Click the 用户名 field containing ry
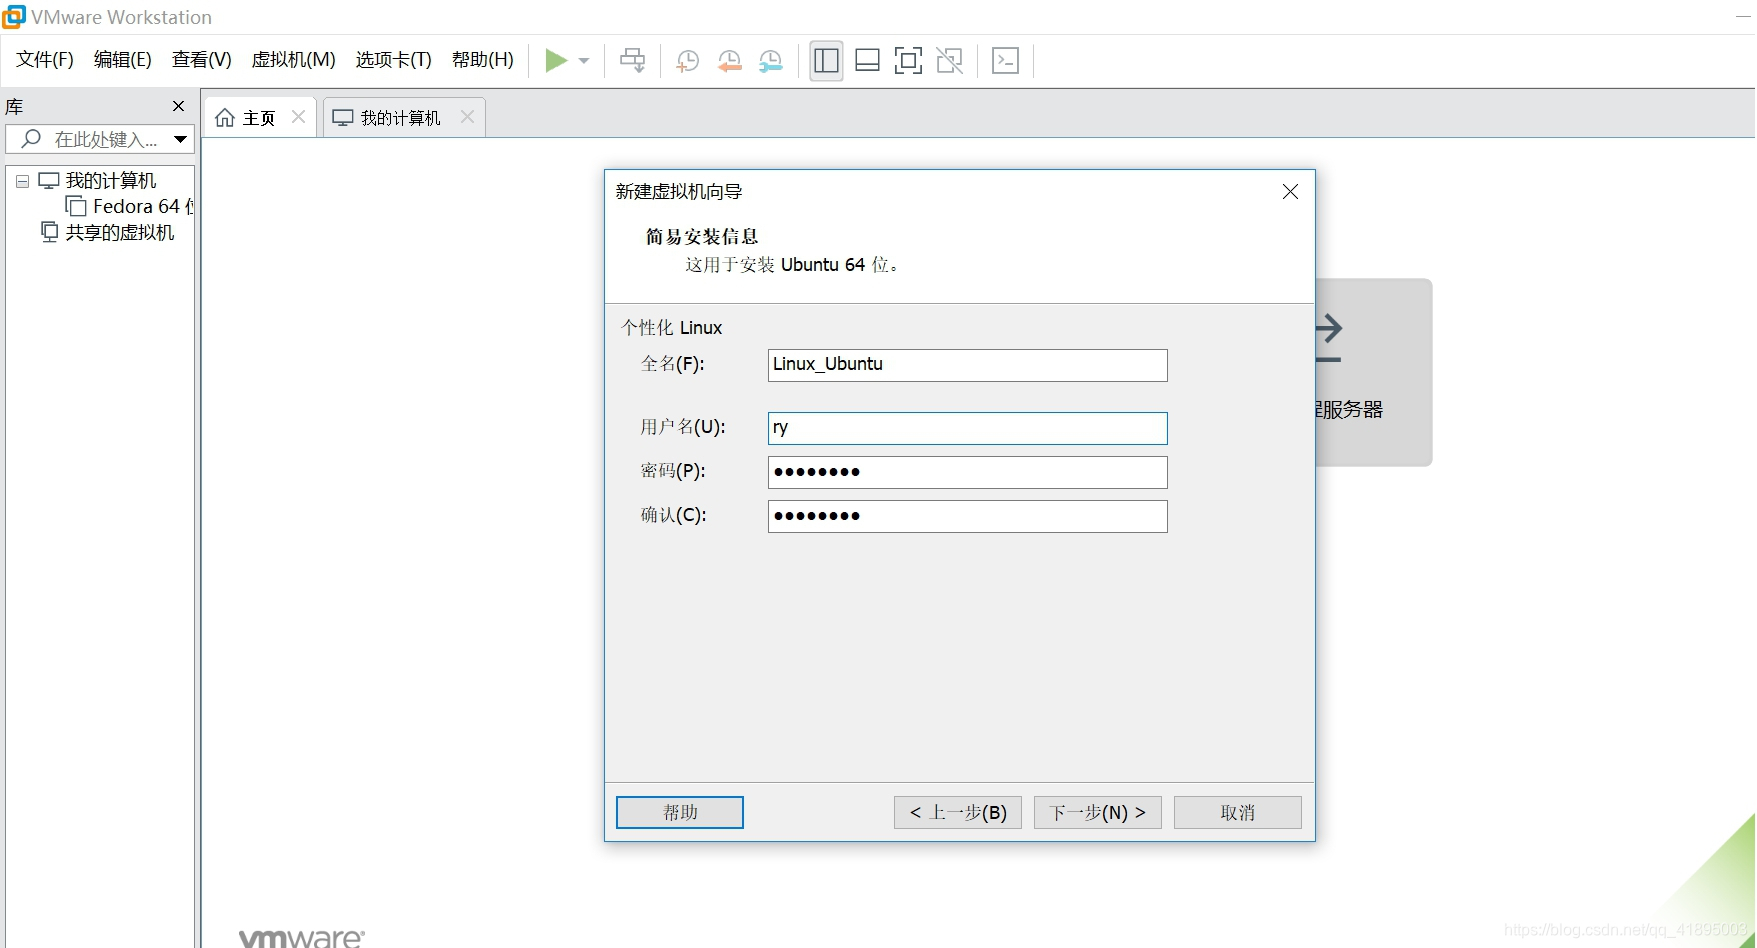 [x=967, y=428]
